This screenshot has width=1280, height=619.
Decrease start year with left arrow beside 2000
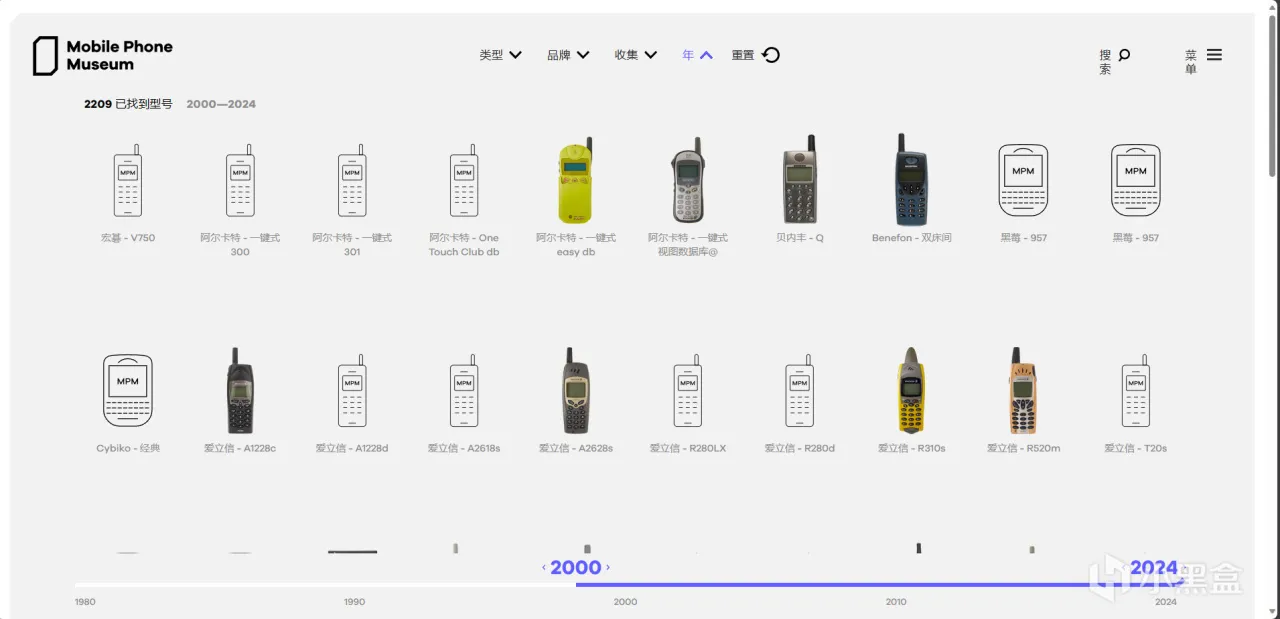coord(544,567)
